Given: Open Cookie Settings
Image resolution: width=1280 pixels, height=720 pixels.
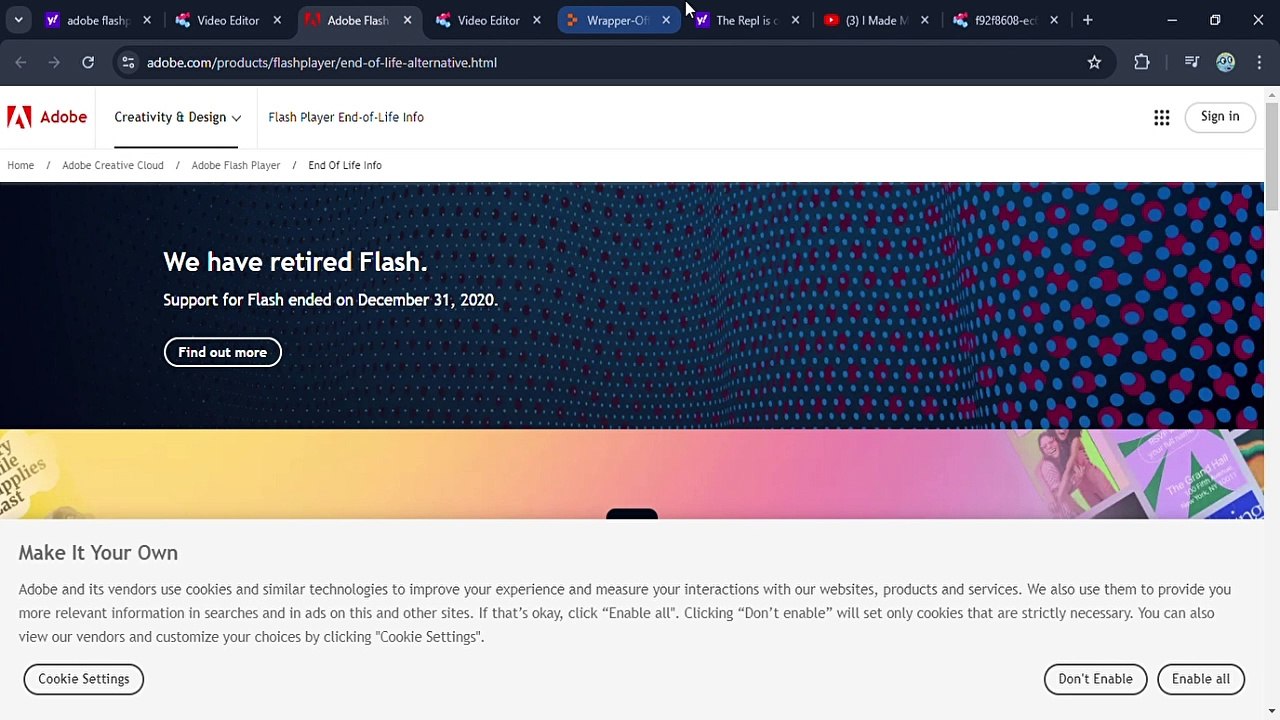Looking at the screenshot, I should [84, 679].
